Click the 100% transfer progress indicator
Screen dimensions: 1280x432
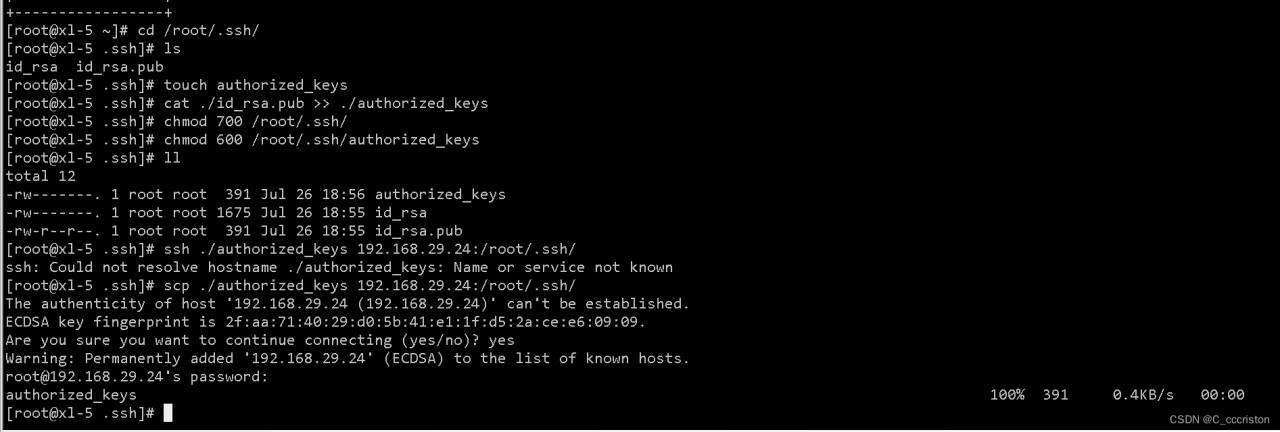(1007, 395)
